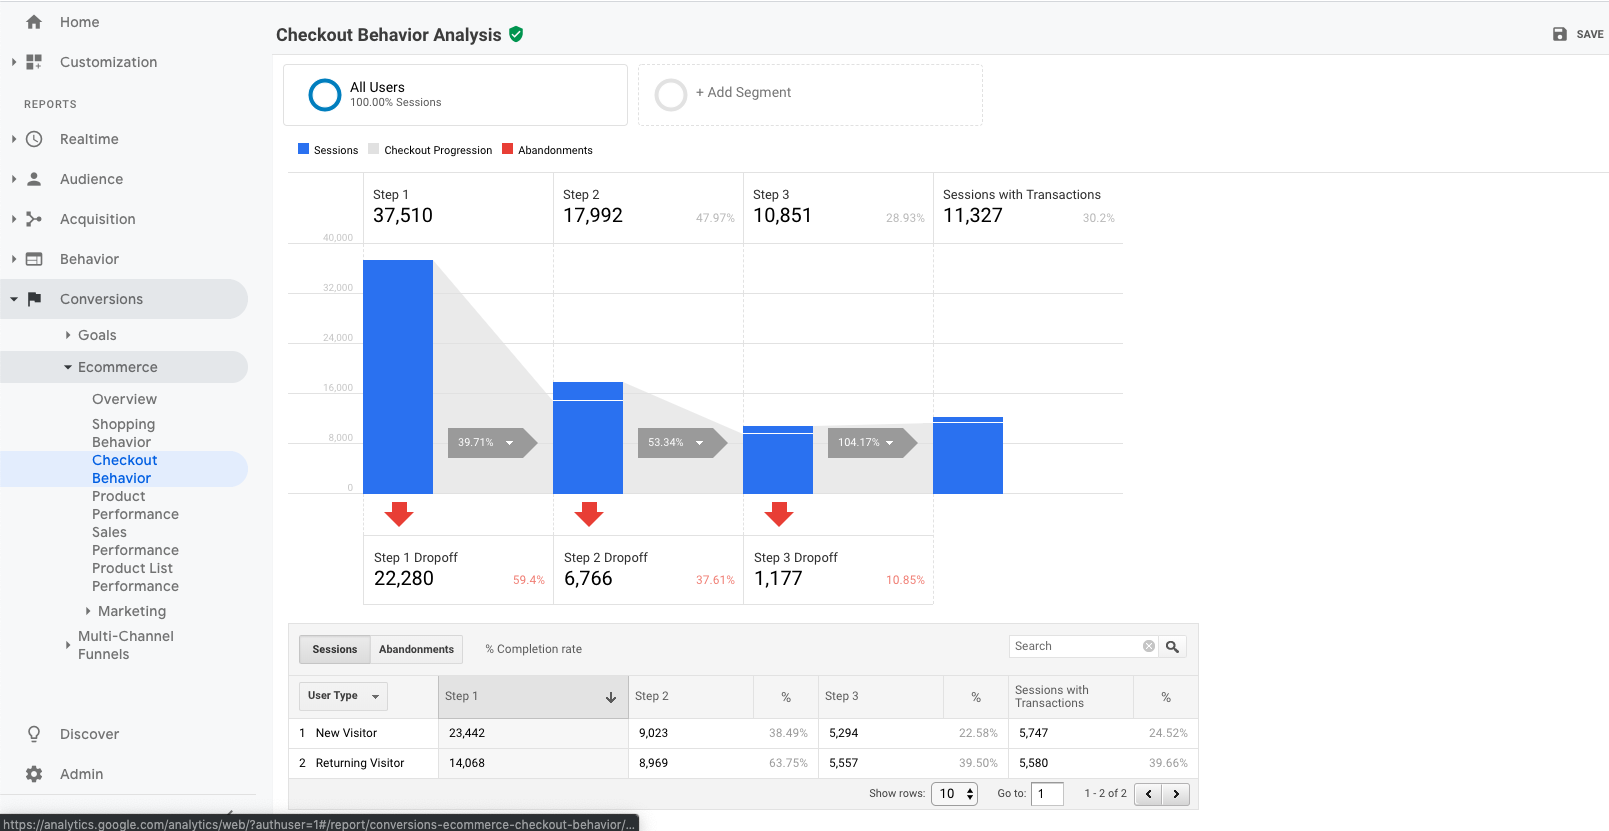1609x831 pixels.
Task: Collapse the Ecommerce submenu
Action: click(x=68, y=367)
